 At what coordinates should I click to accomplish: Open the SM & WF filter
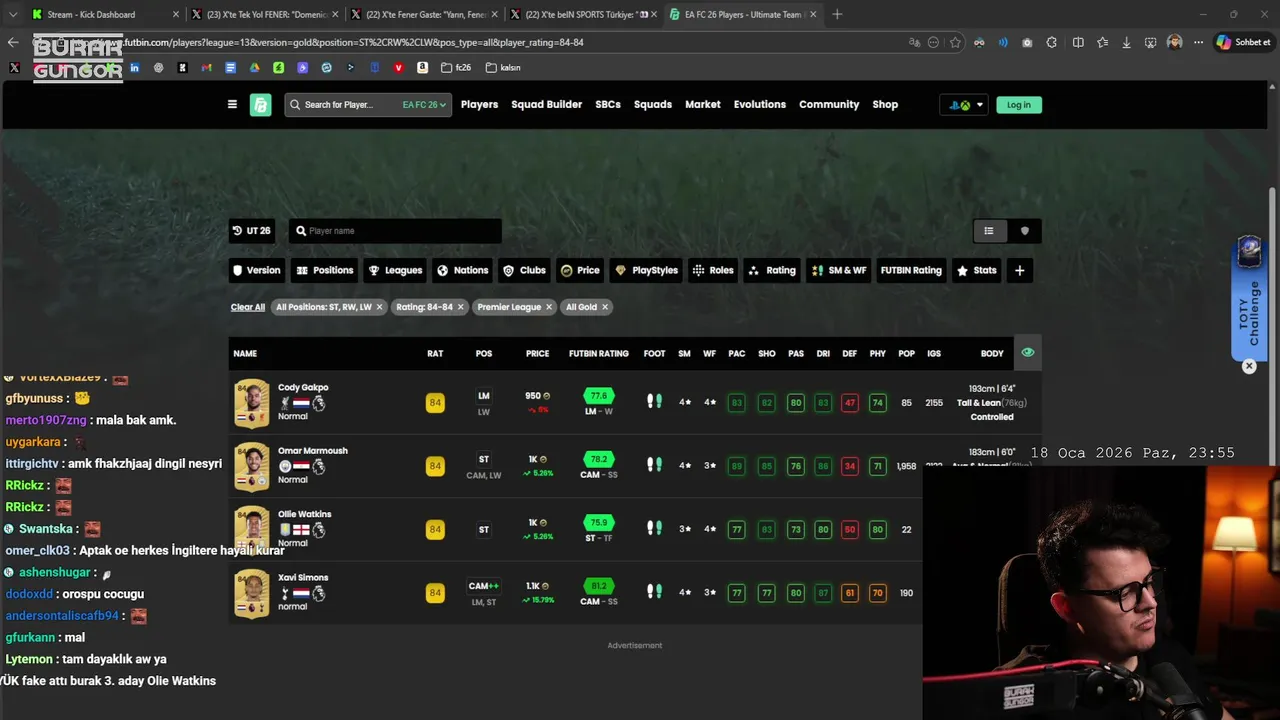[x=839, y=270]
